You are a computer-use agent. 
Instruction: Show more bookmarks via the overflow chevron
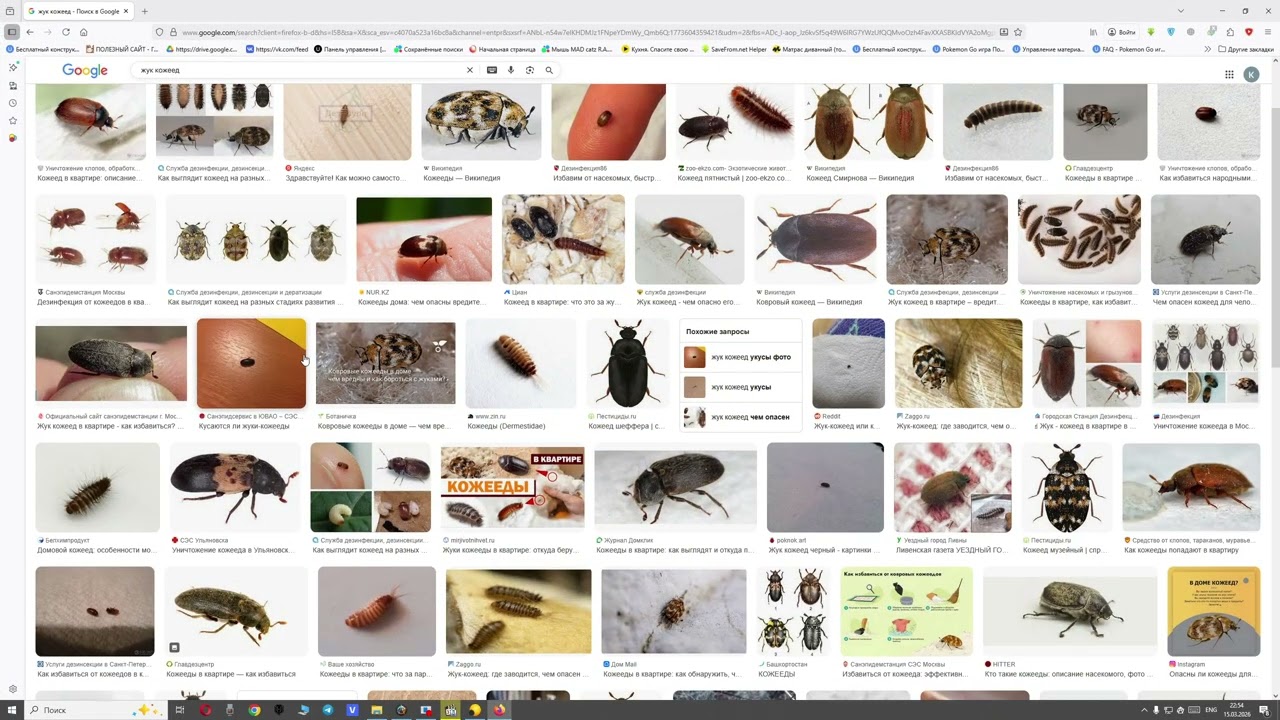point(1208,49)
